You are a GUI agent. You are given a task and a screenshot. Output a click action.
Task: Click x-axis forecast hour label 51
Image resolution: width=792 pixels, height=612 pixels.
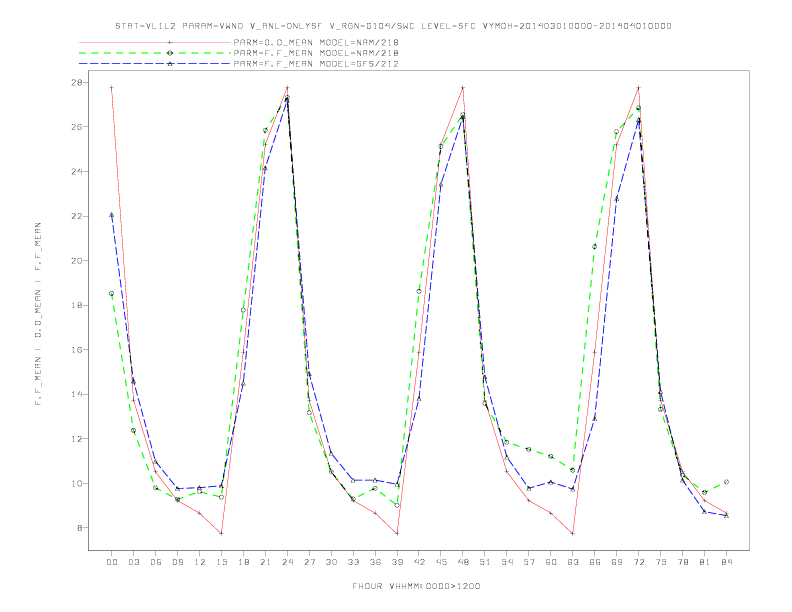point(485,562)
